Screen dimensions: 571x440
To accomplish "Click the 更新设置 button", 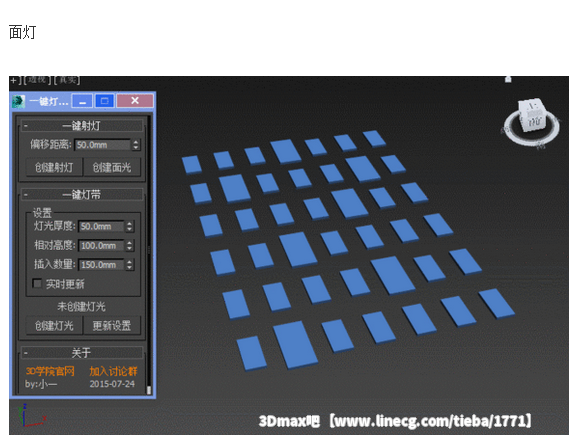I will pyautogui.click(x=112, y=325).
